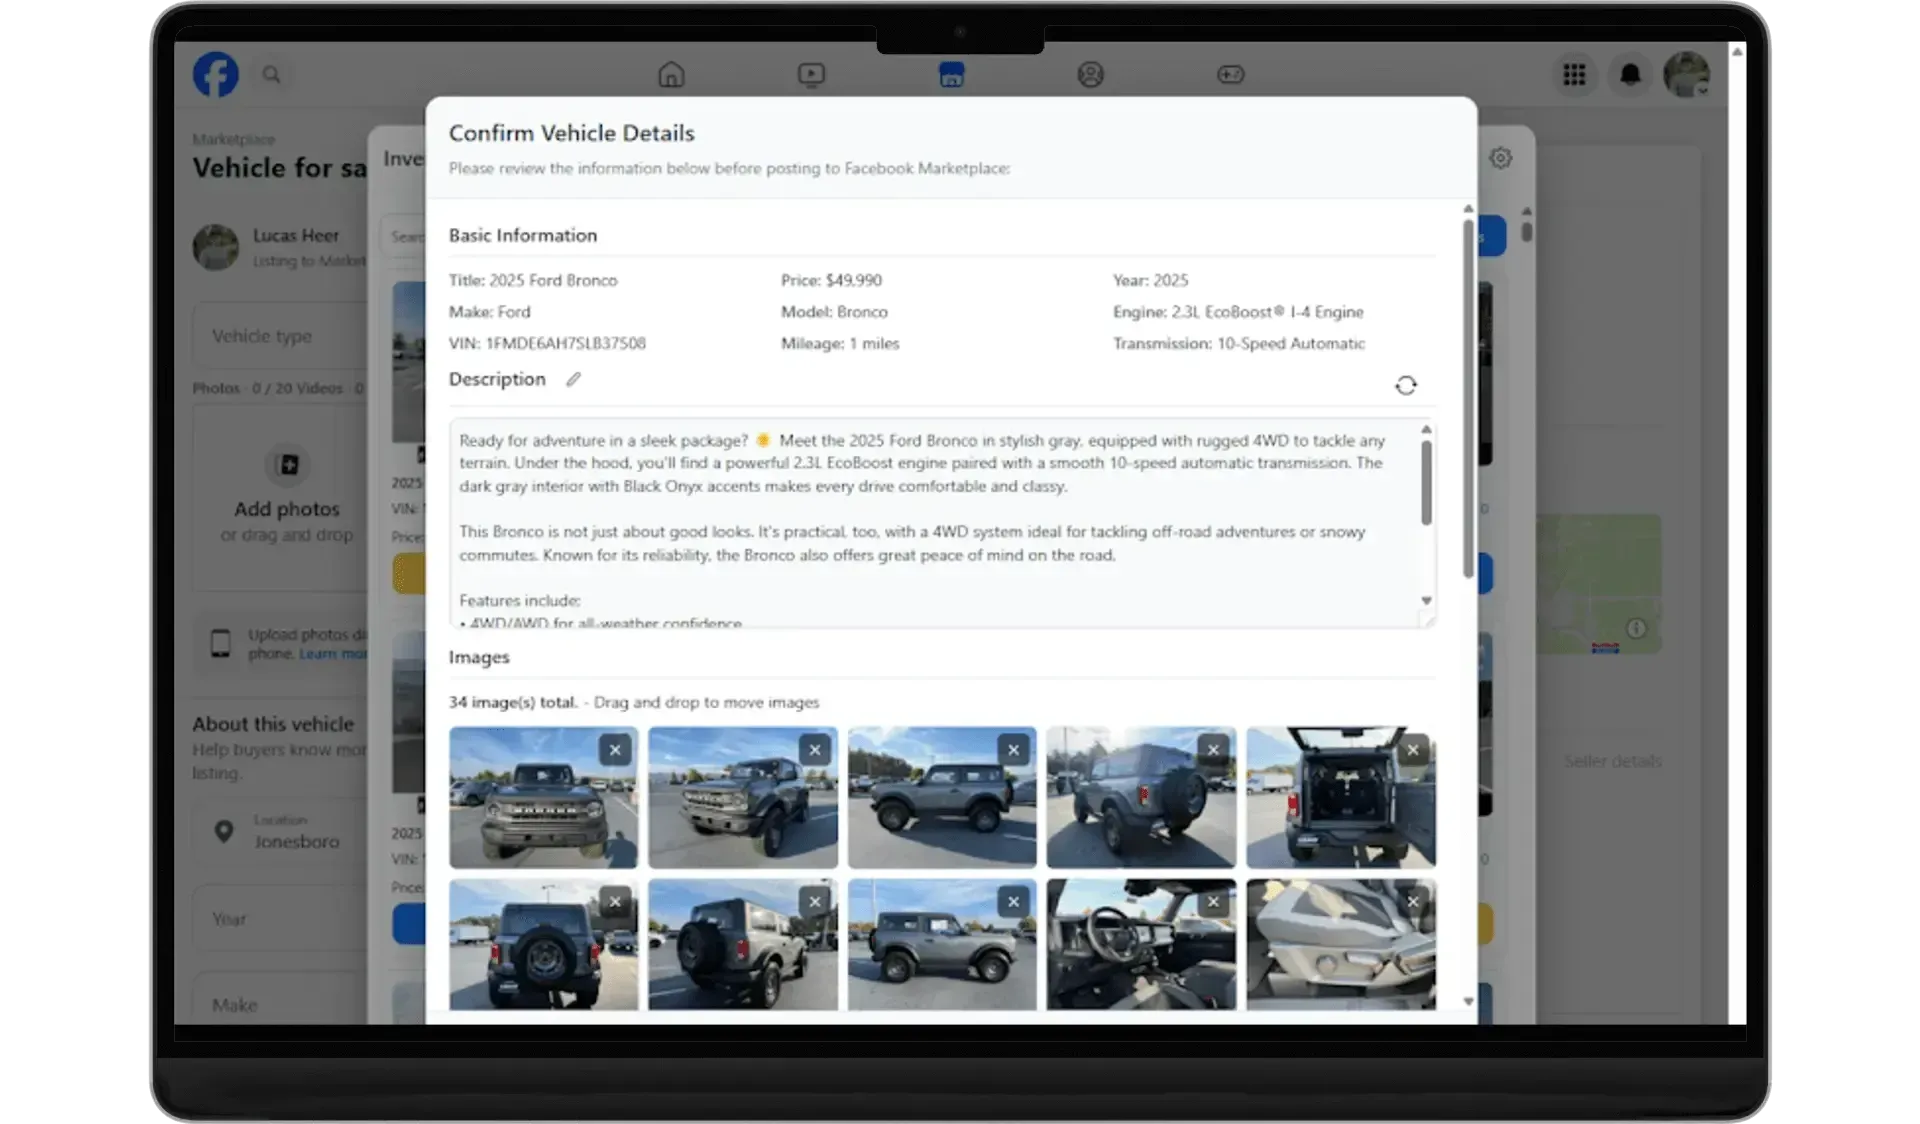The height and width of the screenshot is (1124, 1920).
Task: Open the Watch video tab icon
Action: coord(811,74)
